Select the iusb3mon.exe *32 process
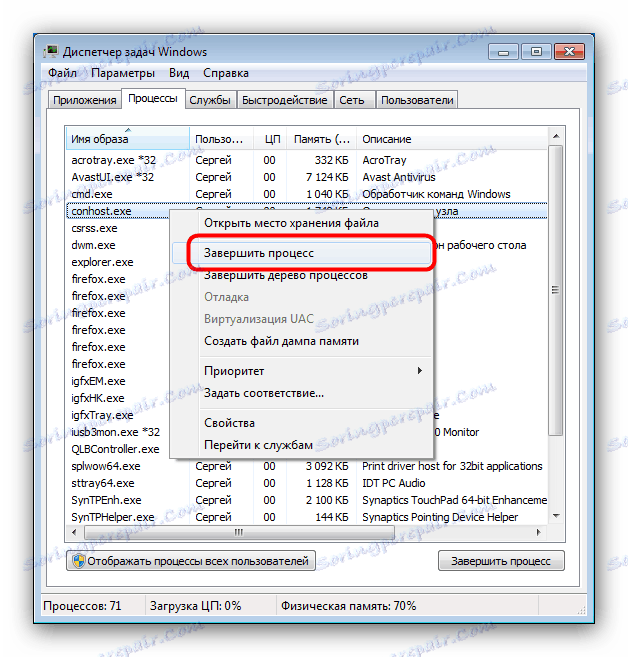This screenshot has width=628, height=657. 116,432
